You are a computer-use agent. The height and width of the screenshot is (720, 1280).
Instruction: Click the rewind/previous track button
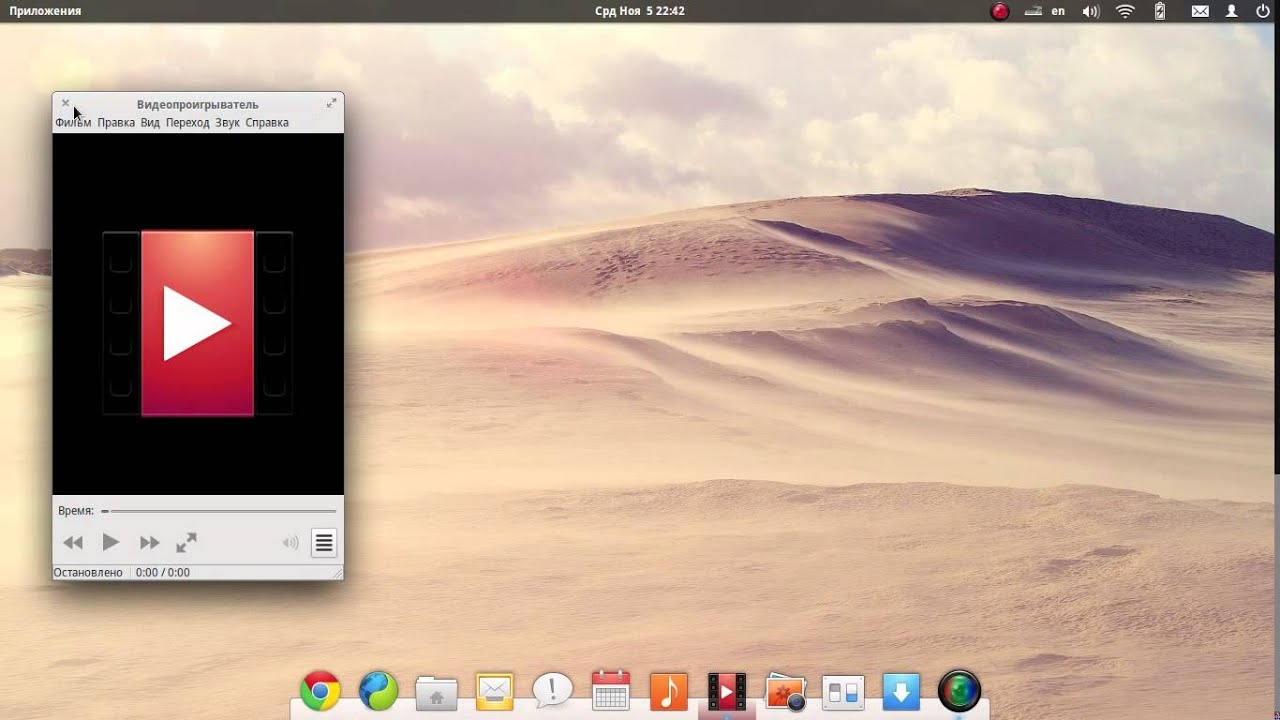[x=73, y=543]
